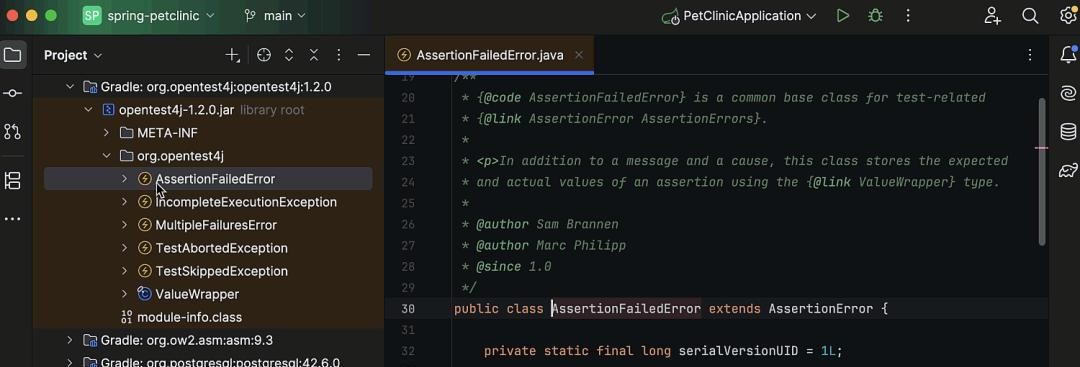Expand ValueWrapper class node

[x=125, y=294]
